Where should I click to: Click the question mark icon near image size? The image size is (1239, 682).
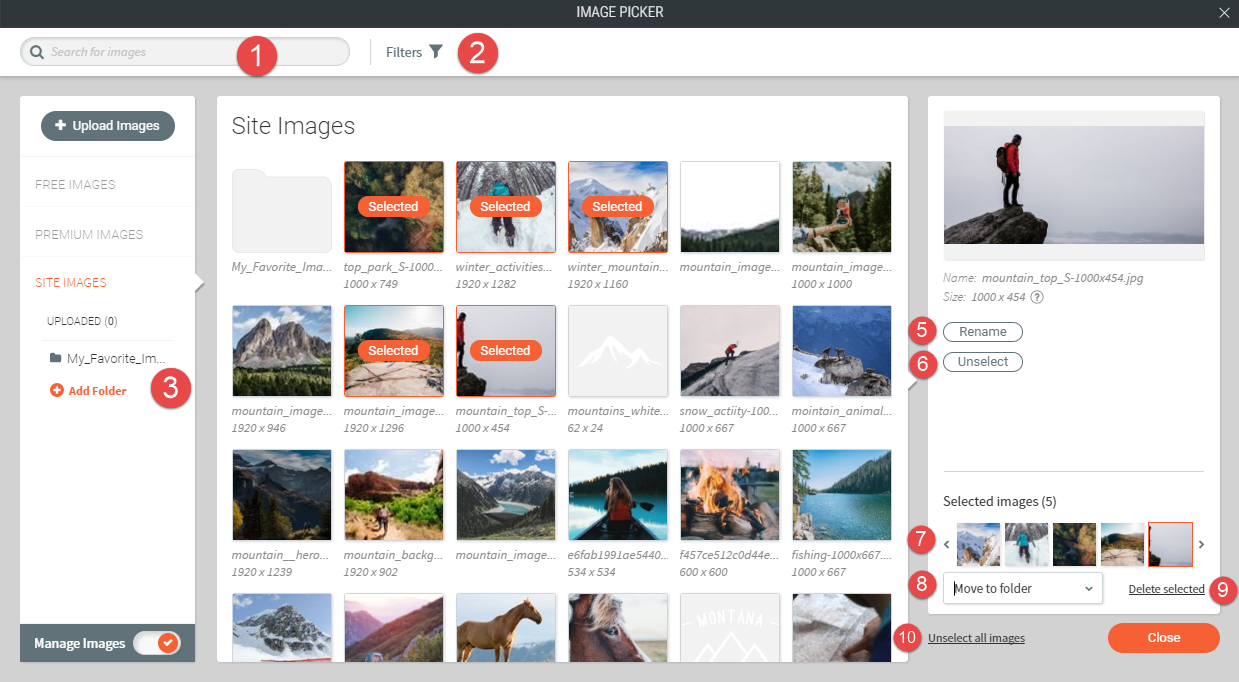click(1037, 296)
